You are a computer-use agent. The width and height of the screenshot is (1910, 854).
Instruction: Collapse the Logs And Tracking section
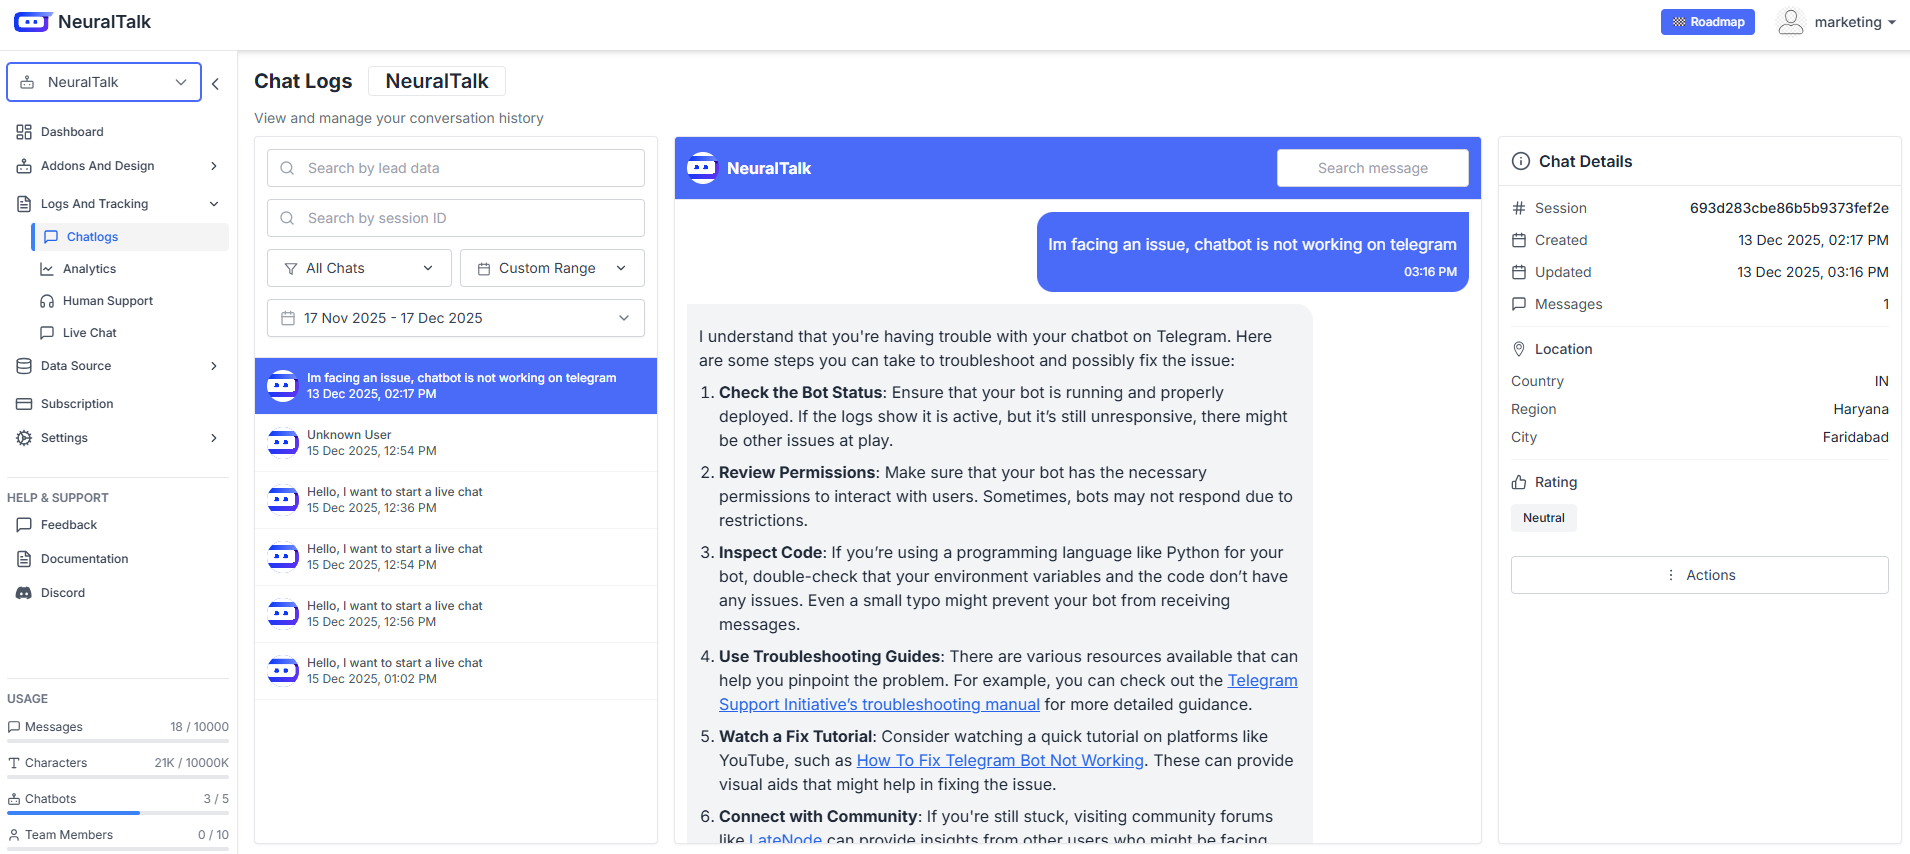(118, 204)
